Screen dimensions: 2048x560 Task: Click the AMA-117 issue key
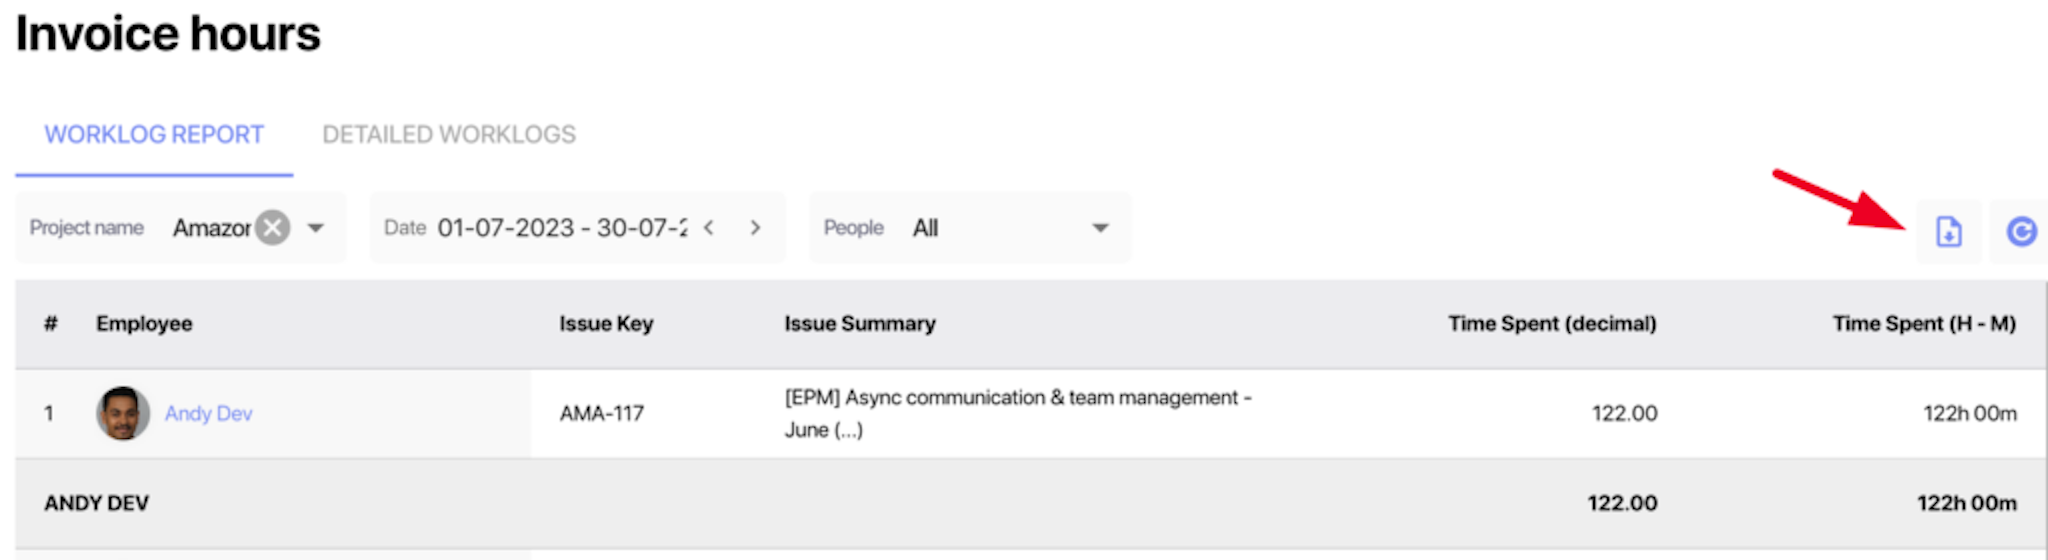coord(602,414)
